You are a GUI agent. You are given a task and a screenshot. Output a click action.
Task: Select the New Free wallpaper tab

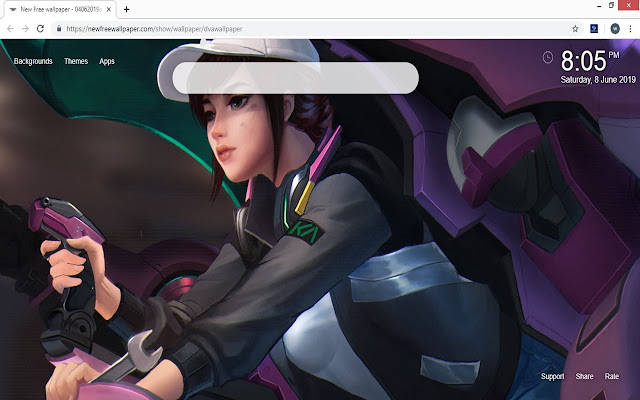60,9
